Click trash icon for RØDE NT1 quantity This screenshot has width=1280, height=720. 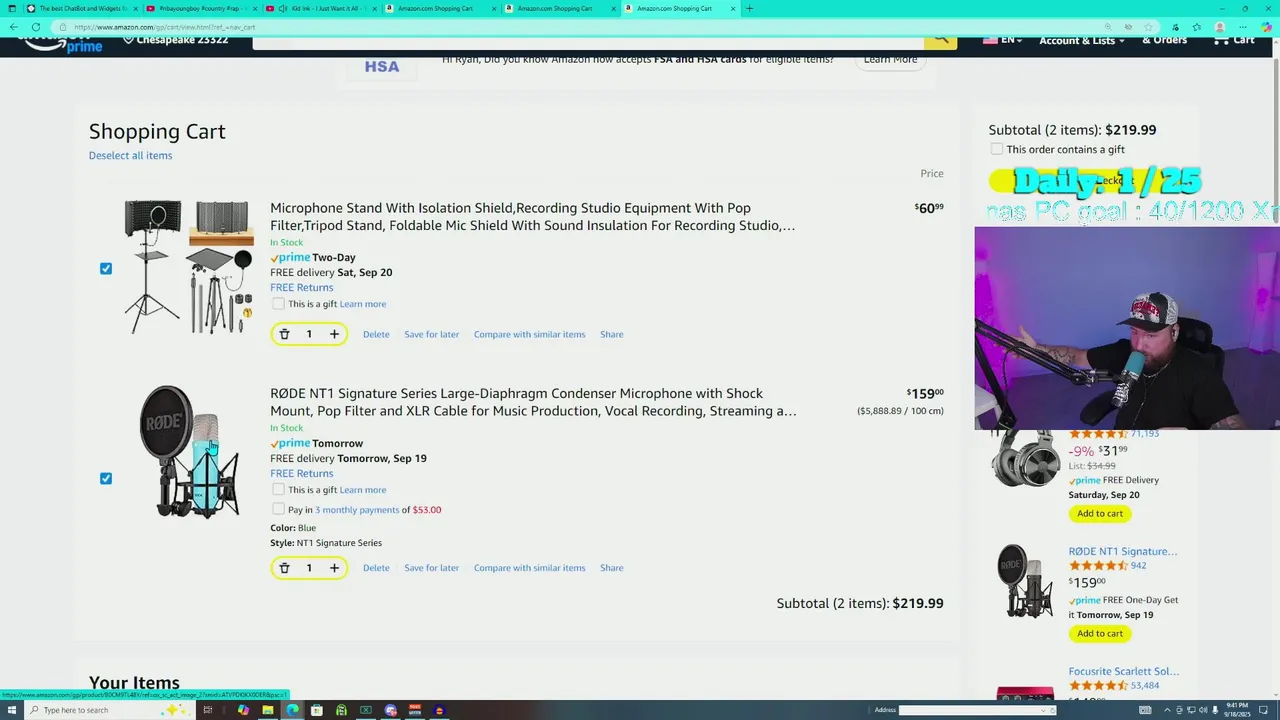(284, 568)
